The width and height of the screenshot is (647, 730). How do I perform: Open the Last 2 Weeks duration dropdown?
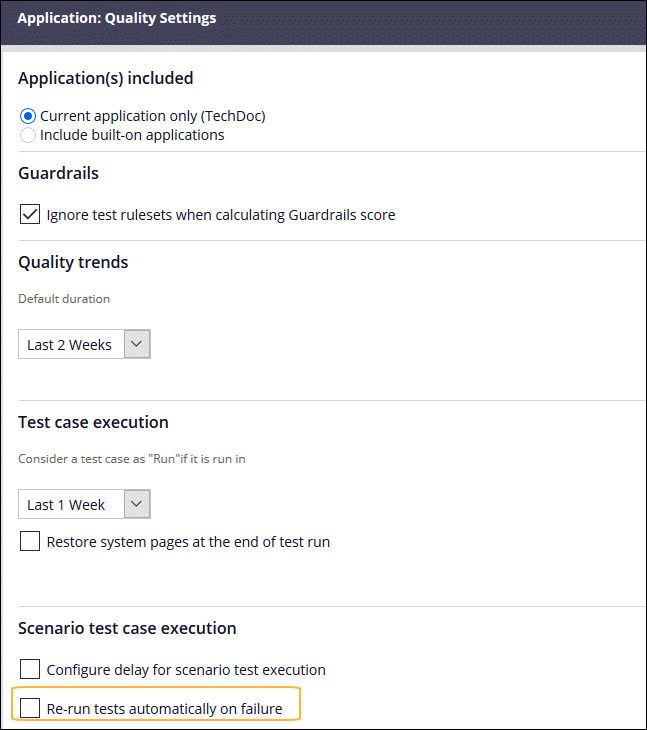pos(71,345)
